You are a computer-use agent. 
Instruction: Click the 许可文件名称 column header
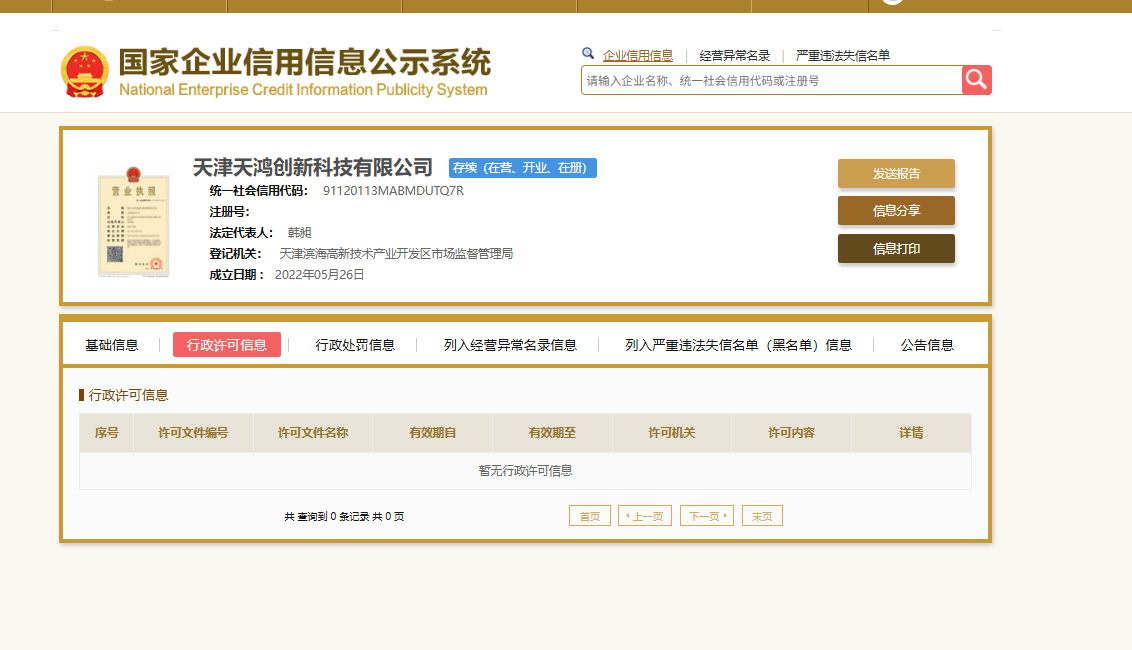coord(313,433)
